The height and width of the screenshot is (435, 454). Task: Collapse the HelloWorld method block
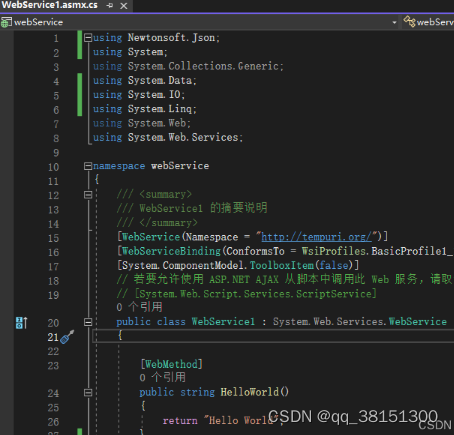[x=88, y=392]
